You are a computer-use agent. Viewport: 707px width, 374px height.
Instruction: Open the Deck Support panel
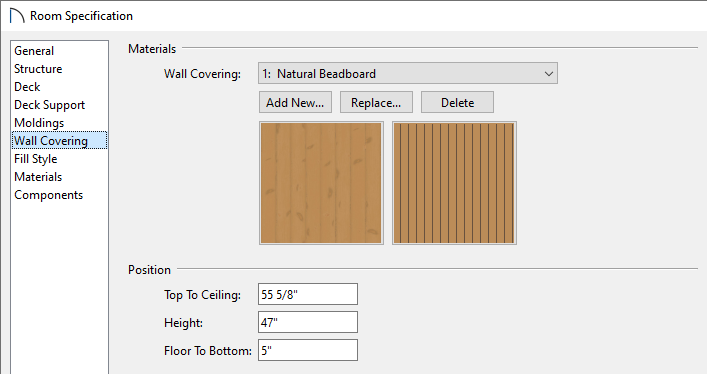(x=50, y=105)
